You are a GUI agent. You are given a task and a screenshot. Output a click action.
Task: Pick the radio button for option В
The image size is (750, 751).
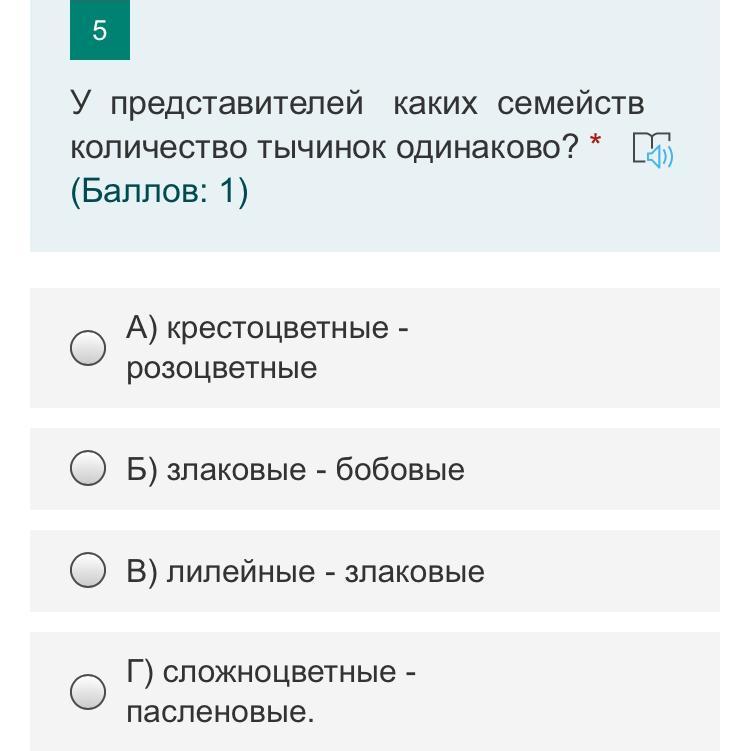click(x=88, y=571)
